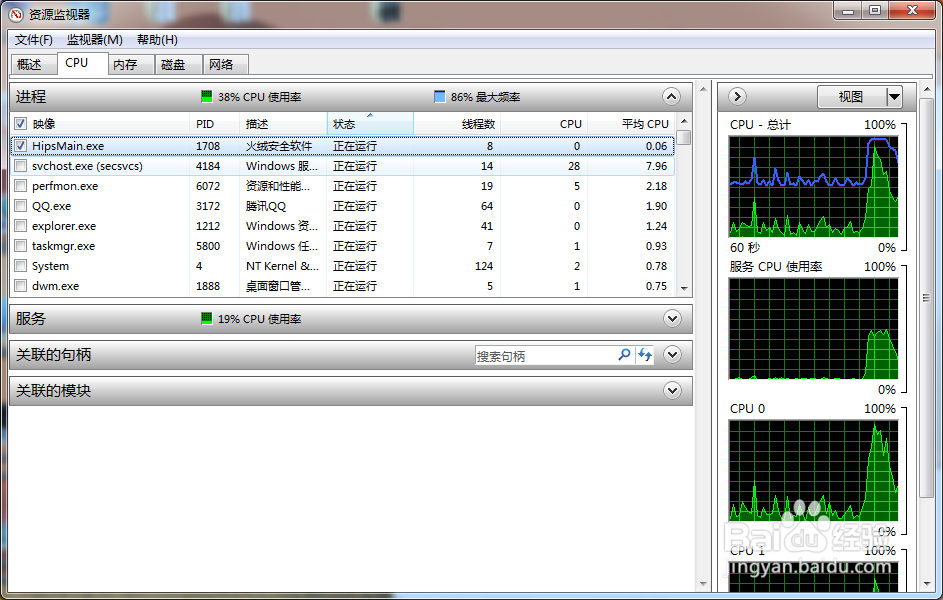Check the System process checkbox

point(20,266)
